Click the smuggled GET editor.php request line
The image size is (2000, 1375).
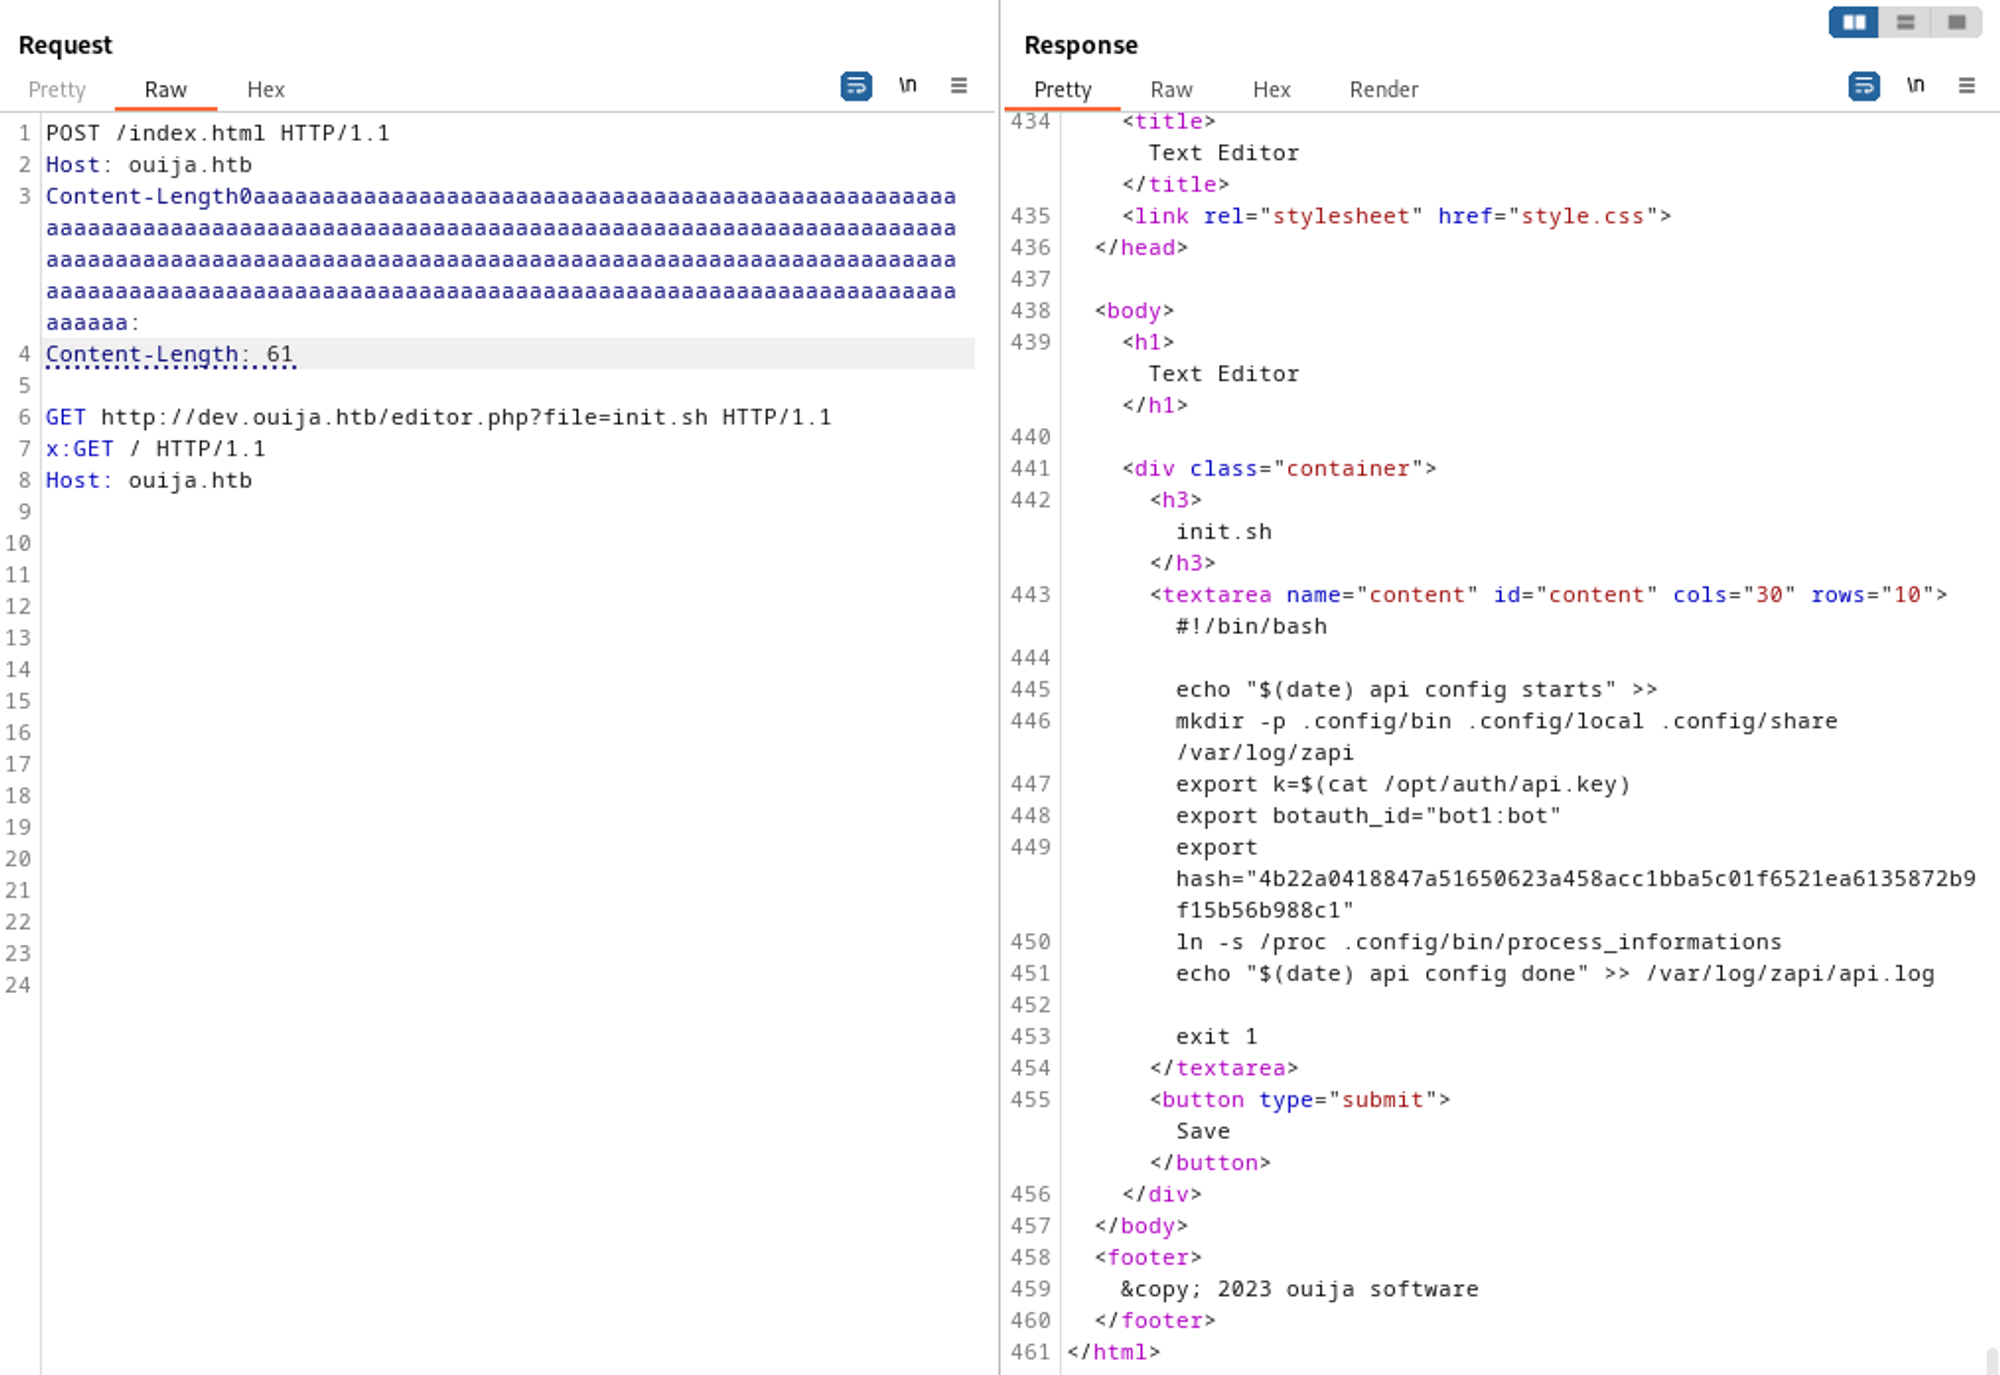(x=438, y=417)
